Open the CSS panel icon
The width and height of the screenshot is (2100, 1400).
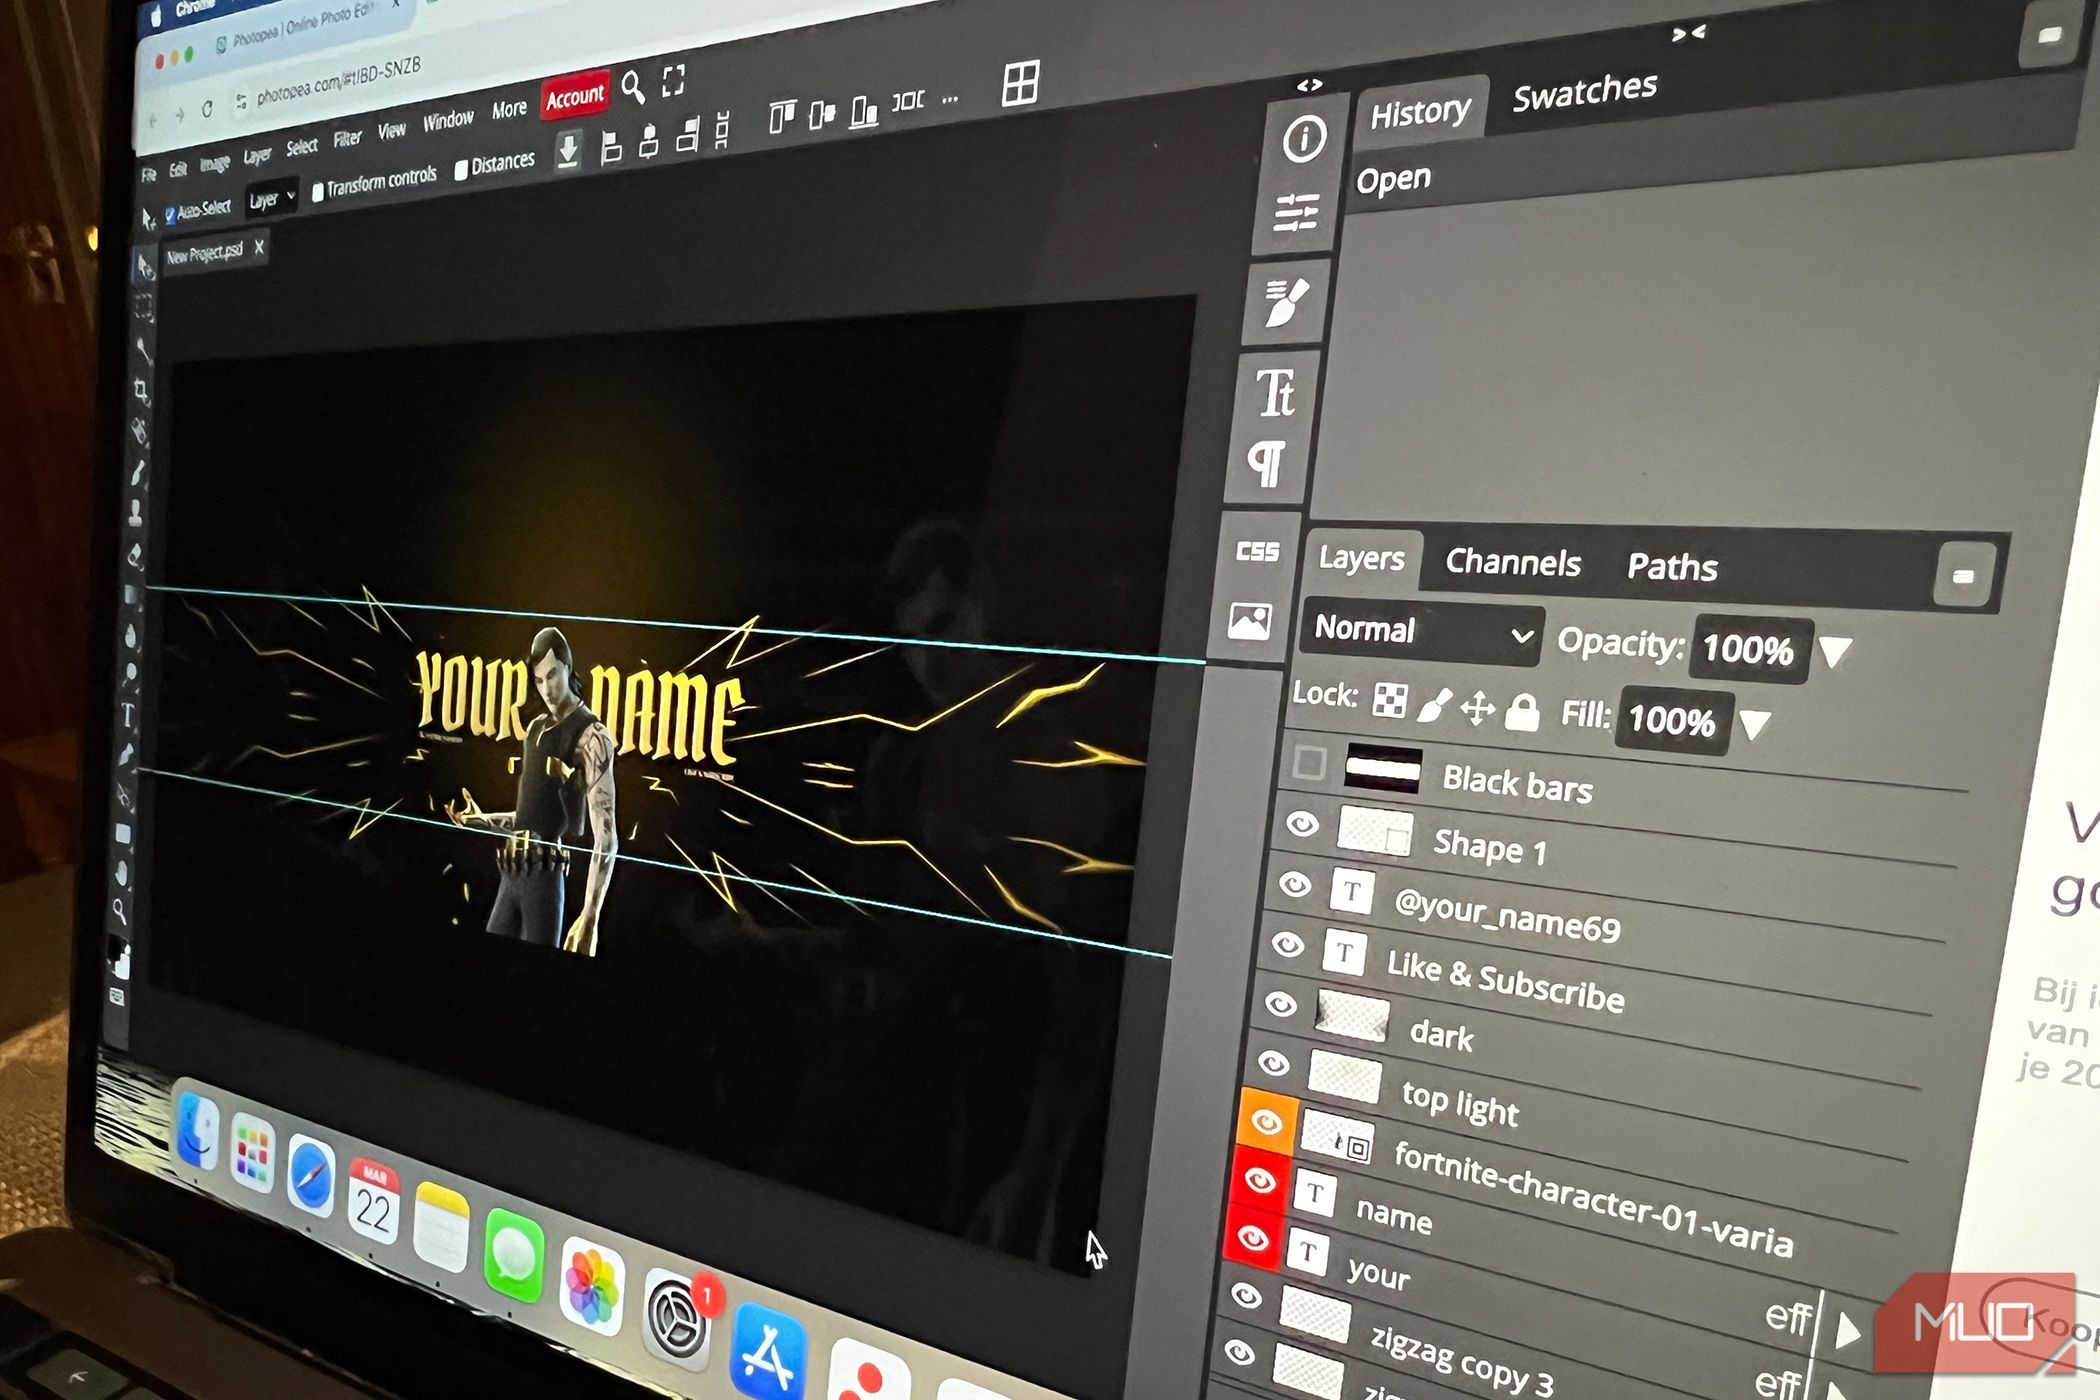1257,551
